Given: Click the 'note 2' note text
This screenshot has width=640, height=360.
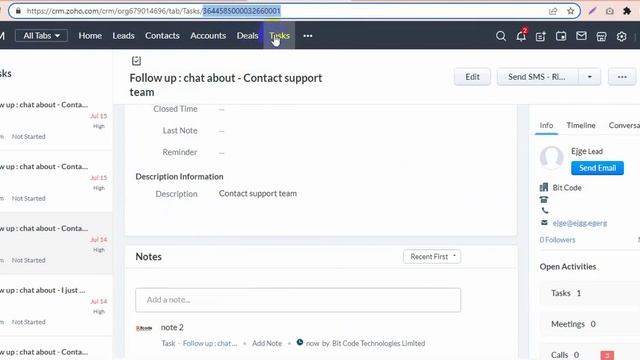Looking at the screenshot, I should pyautogui.click(x=172, y=327).
